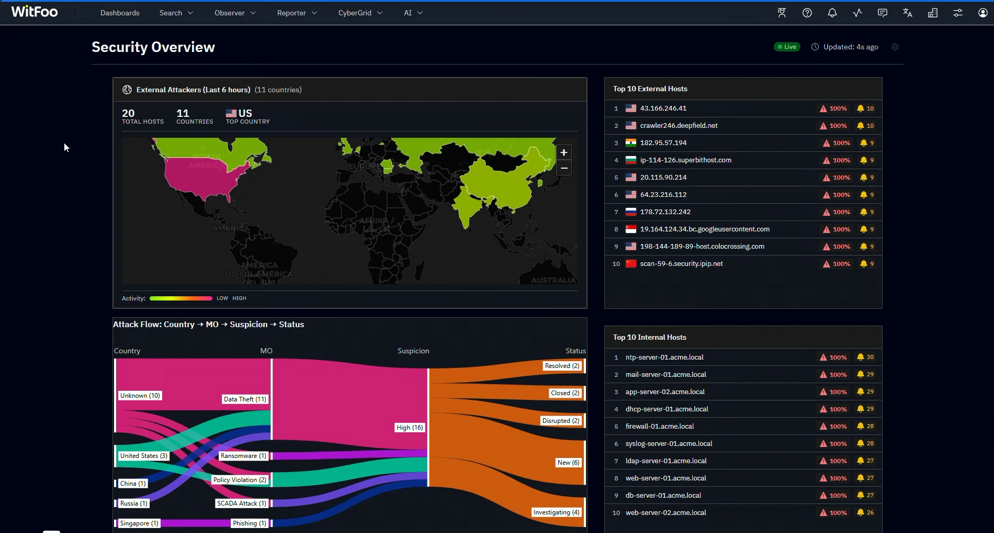Viewport: 994px width, 533px height.
Task: Click the Singapore (1) country node
Action: pyautogui.click(x=139, y=523)
